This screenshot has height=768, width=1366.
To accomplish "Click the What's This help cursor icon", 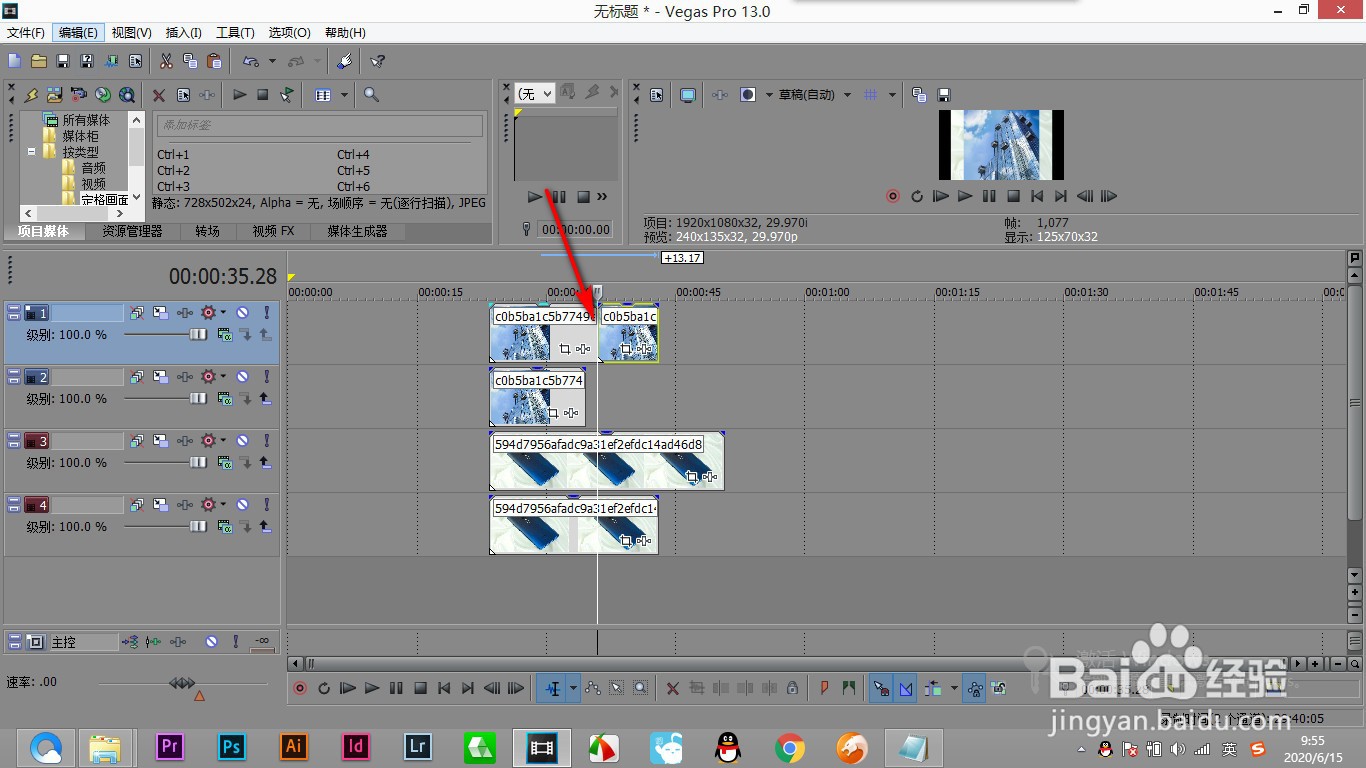I will pos(378,61).
